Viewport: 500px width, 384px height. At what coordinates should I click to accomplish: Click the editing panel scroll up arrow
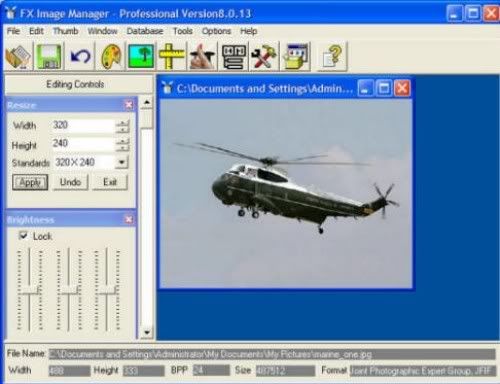[147, 102]
